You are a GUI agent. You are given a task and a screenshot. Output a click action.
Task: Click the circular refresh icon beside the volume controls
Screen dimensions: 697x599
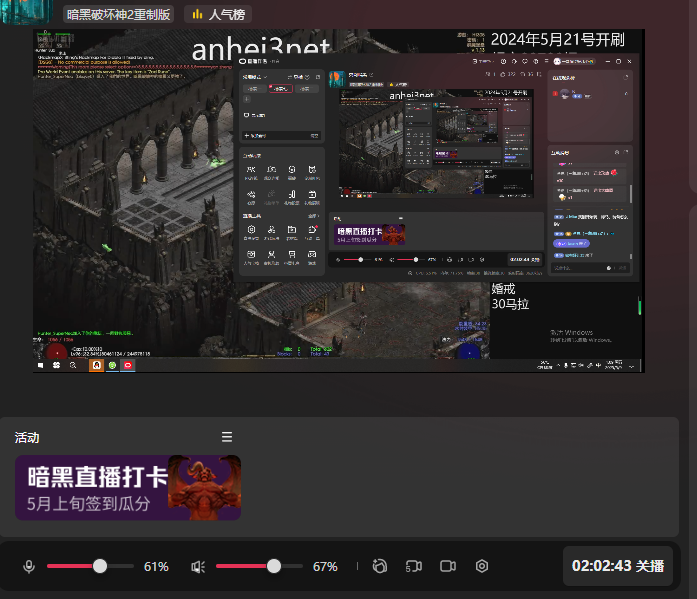click(x=380, y=566)
